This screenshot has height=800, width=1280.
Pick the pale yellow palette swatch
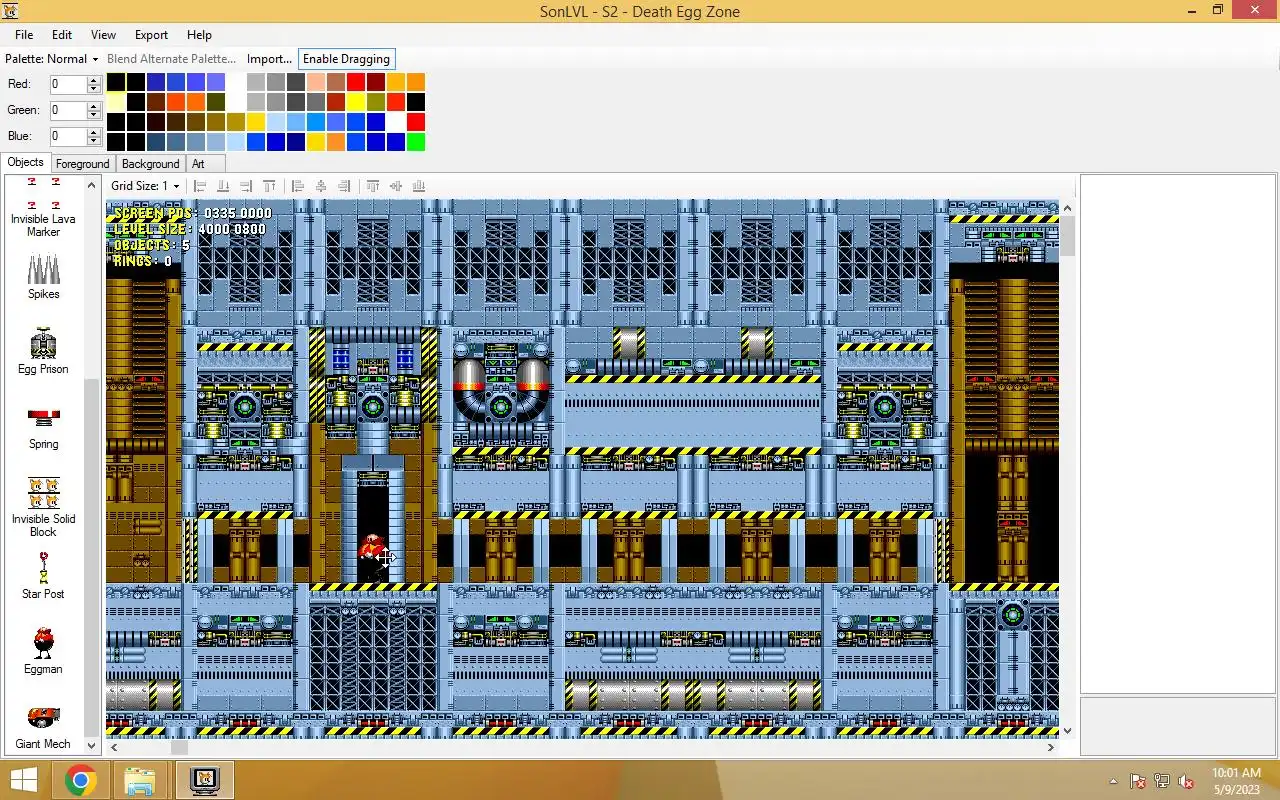pyautogui.click(x=116, y=102)
